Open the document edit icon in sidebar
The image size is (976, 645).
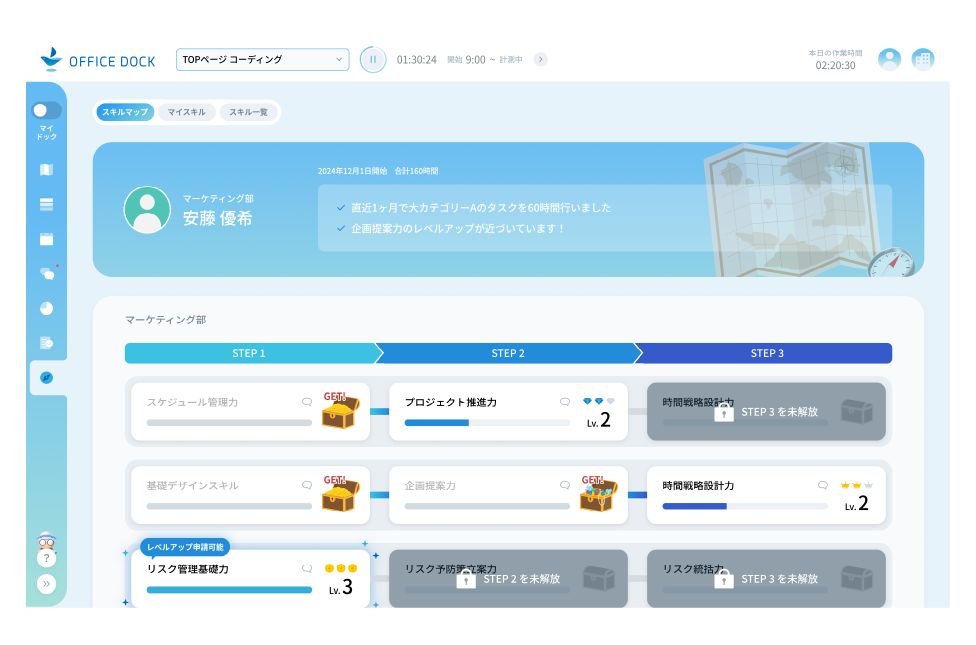45,343
